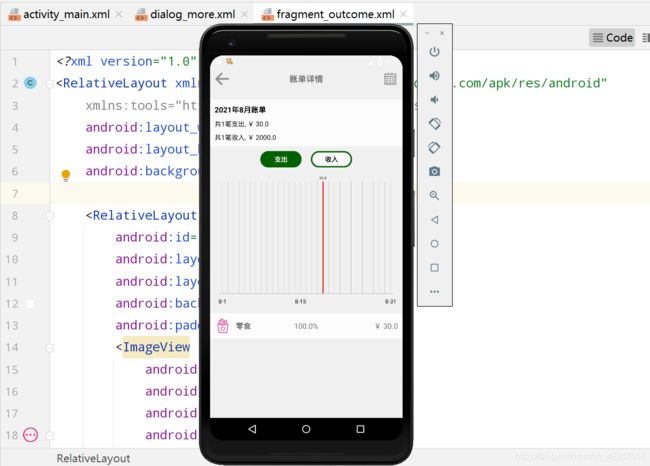
Task: Click the breakpoint icon on line 18
Action: pos(30,435)
